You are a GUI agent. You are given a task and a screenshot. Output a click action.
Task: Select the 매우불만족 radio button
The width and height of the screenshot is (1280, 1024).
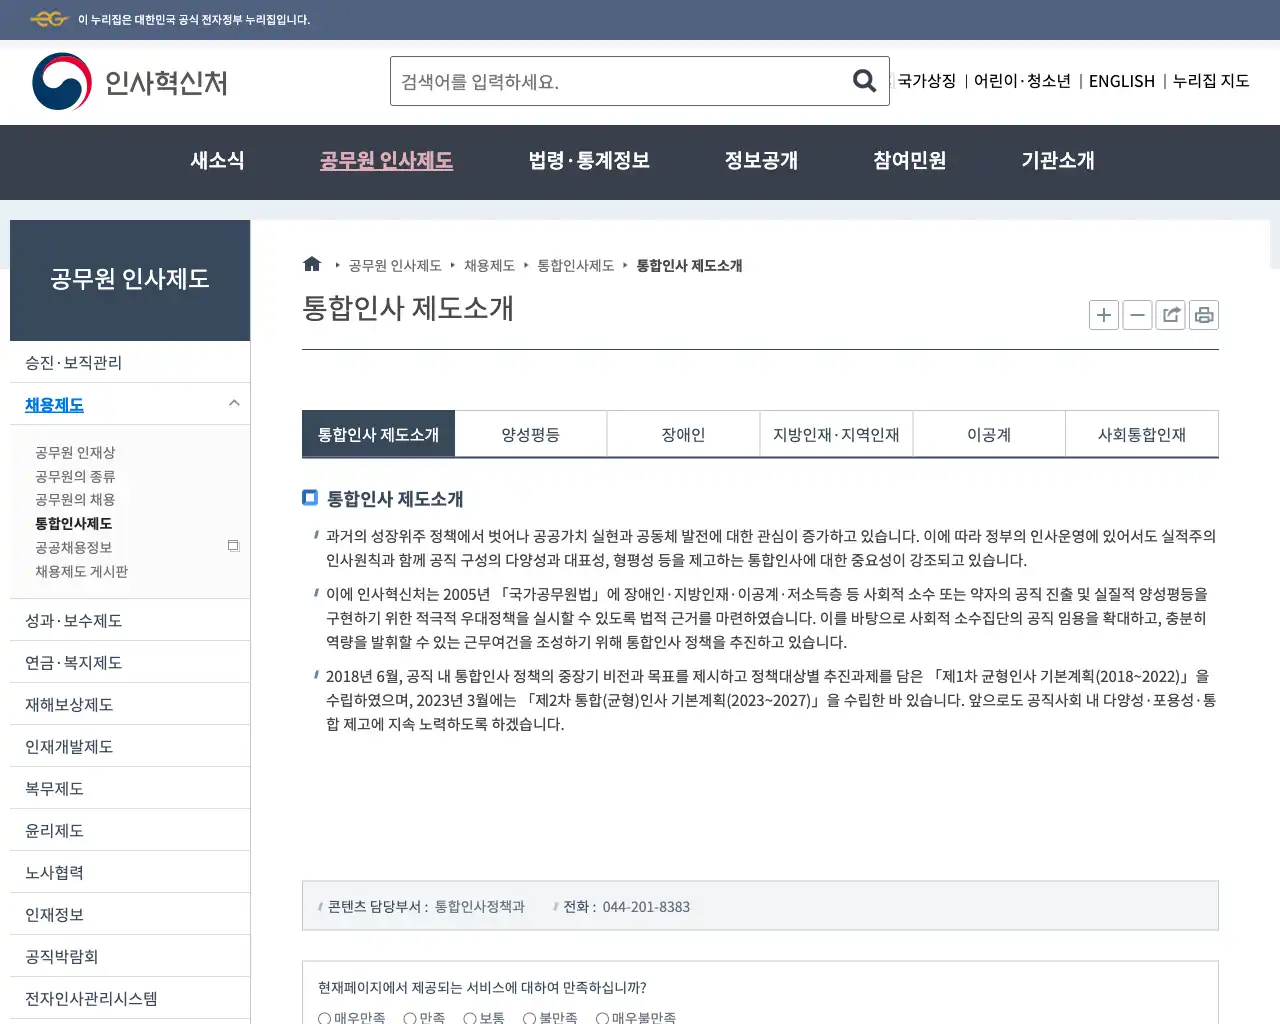click(x=602, y=1018)
